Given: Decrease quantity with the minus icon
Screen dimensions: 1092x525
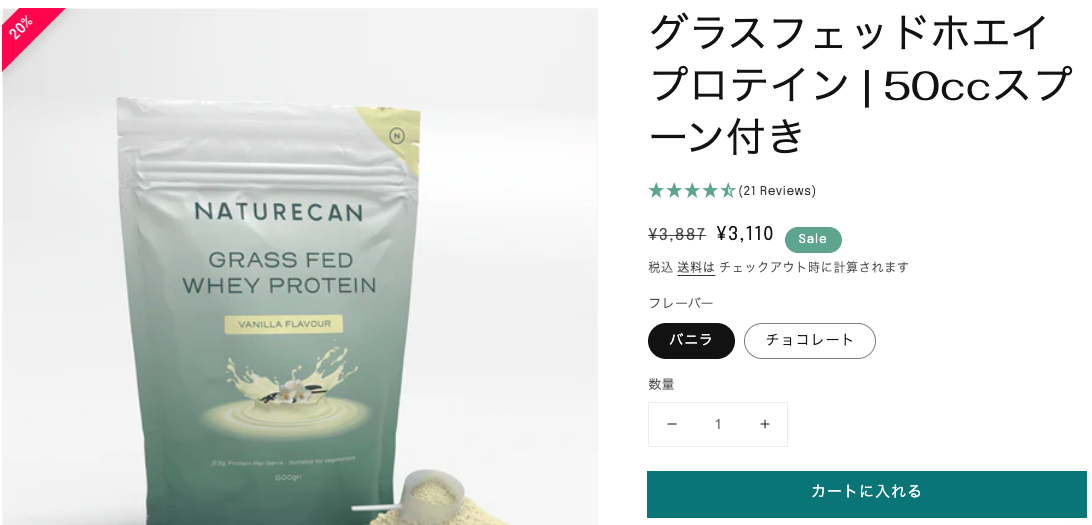Looking at the screenshot, I should pyautogui.click(x=671, y=424).
